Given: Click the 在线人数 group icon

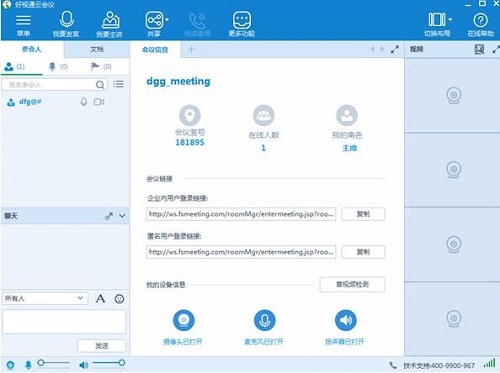Looking at the screenshot, I should [264, 115].
